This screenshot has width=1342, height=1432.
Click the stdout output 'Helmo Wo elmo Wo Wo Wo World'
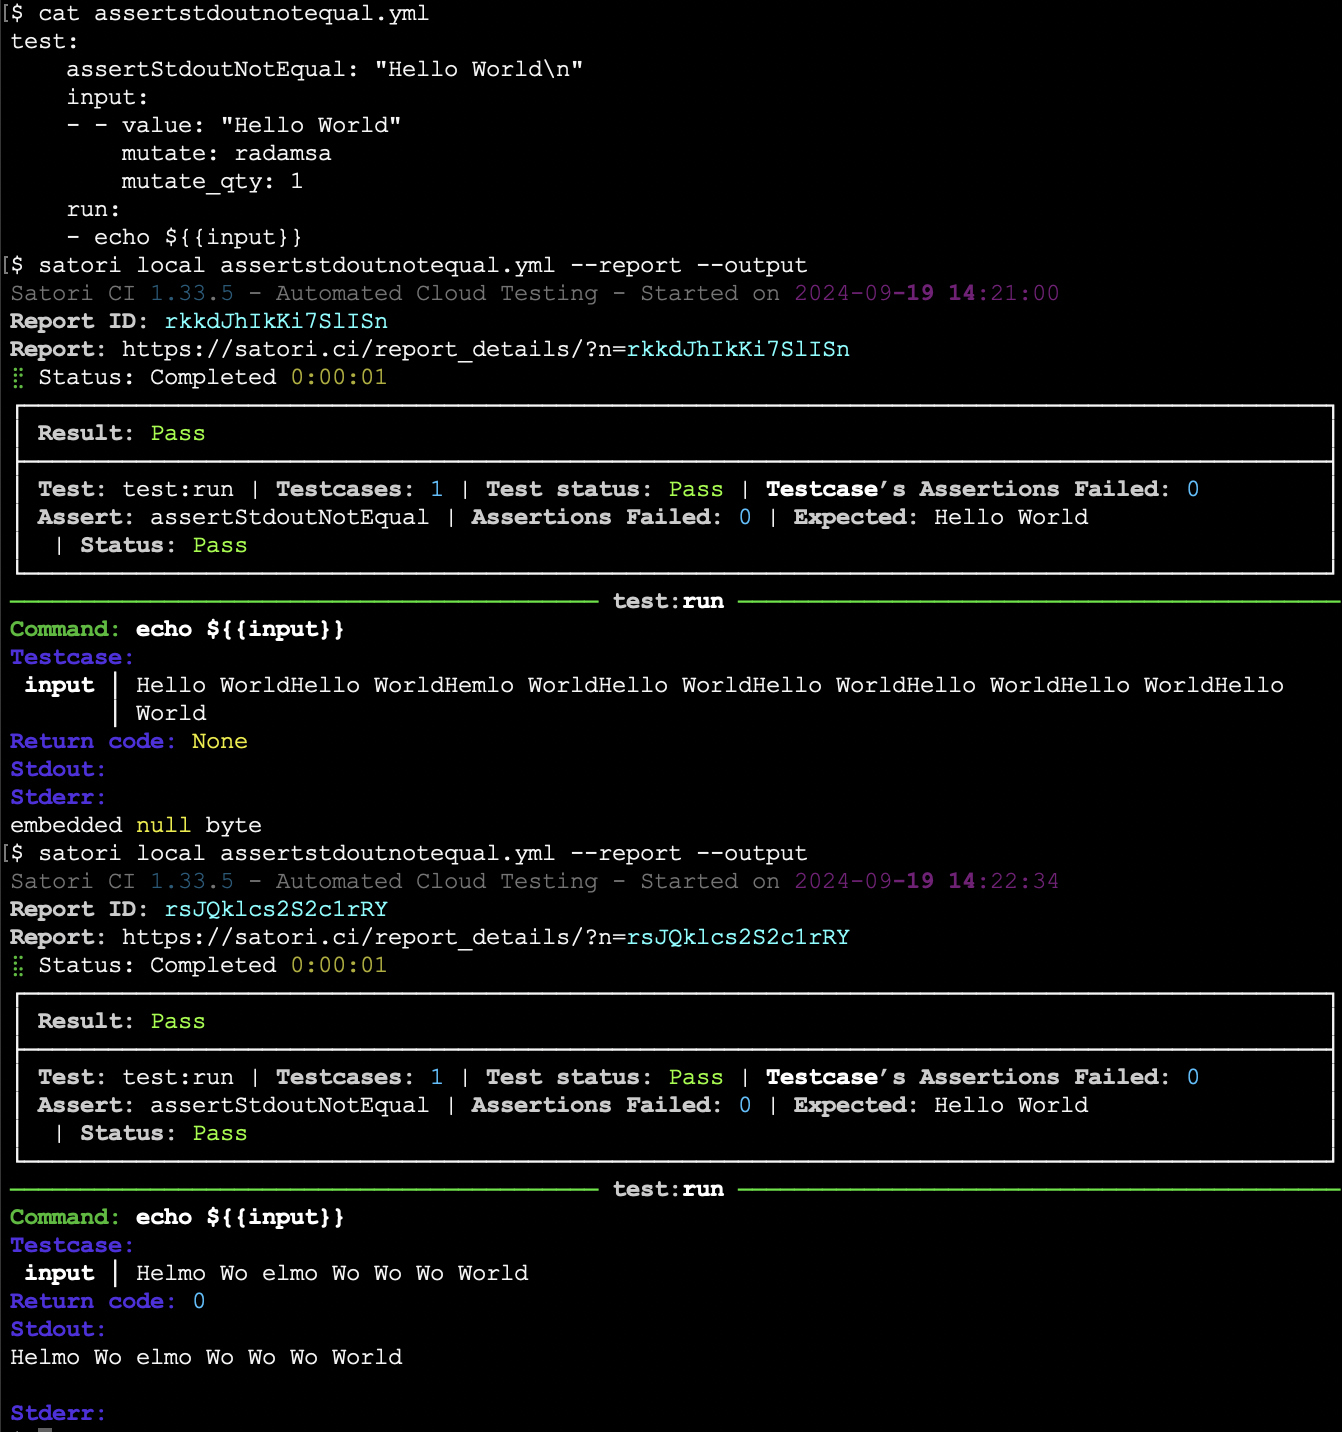pyautogui.click(x=206, y=1357)
